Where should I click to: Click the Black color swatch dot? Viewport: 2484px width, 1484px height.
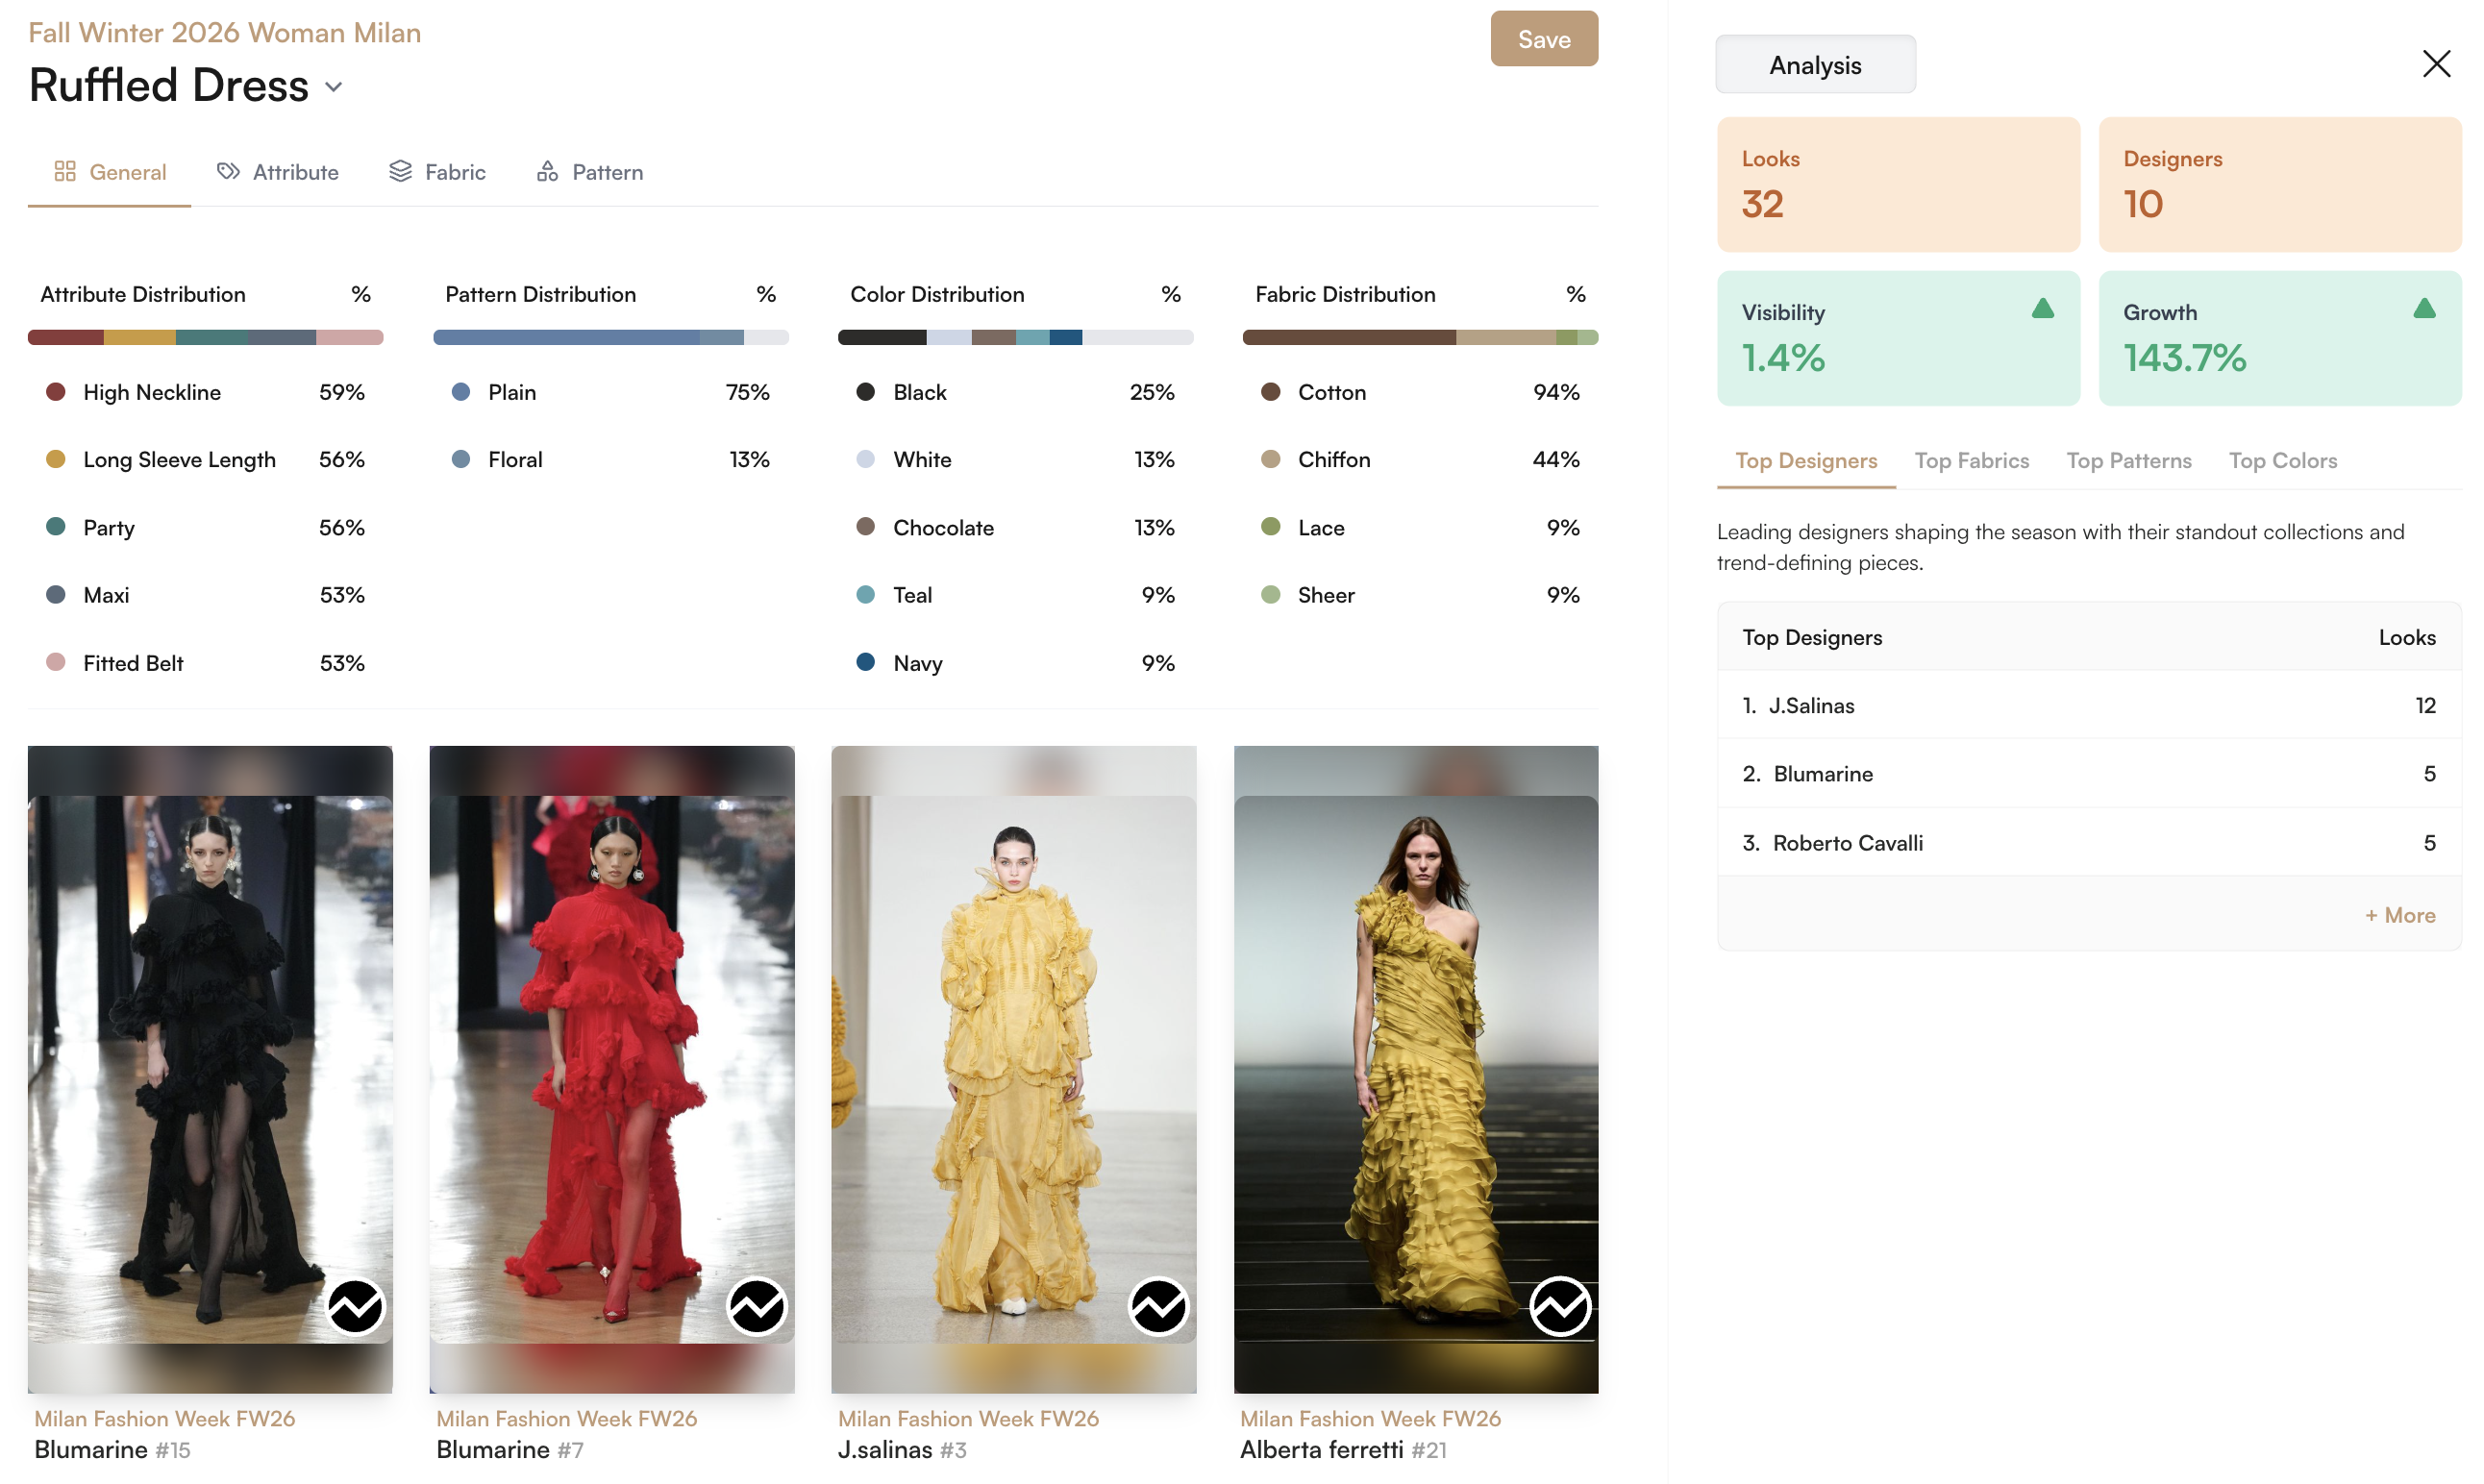(866, 392)
